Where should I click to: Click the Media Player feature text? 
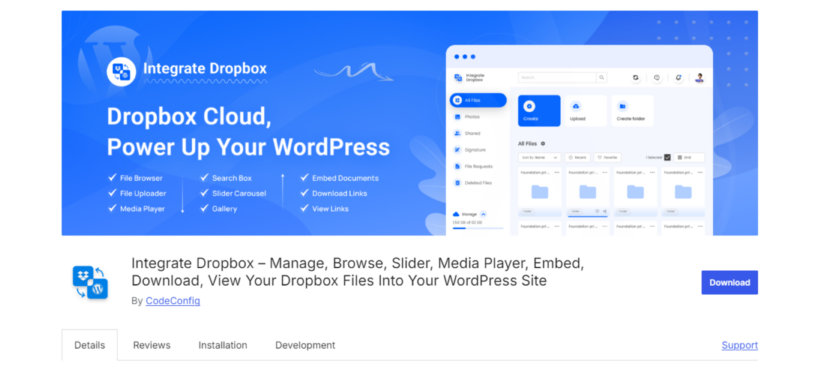[142, 209]
